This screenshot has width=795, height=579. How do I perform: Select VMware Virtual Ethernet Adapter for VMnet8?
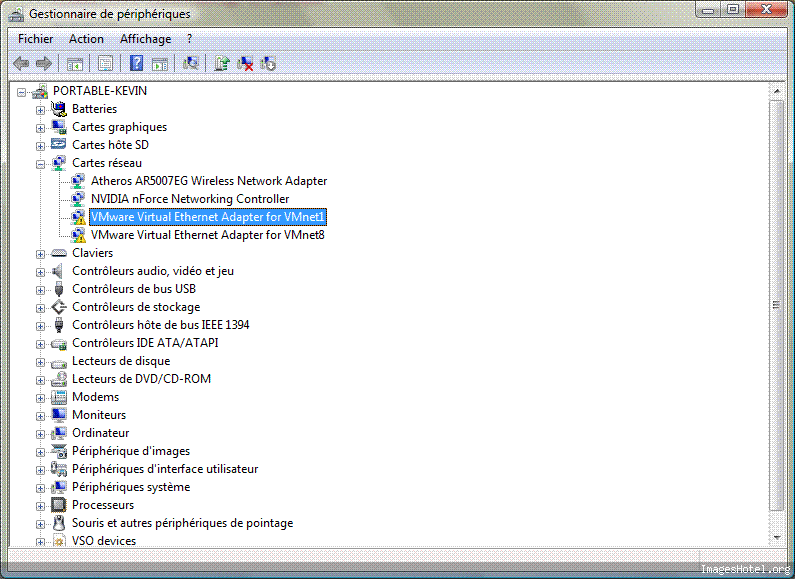click(207, 235)
